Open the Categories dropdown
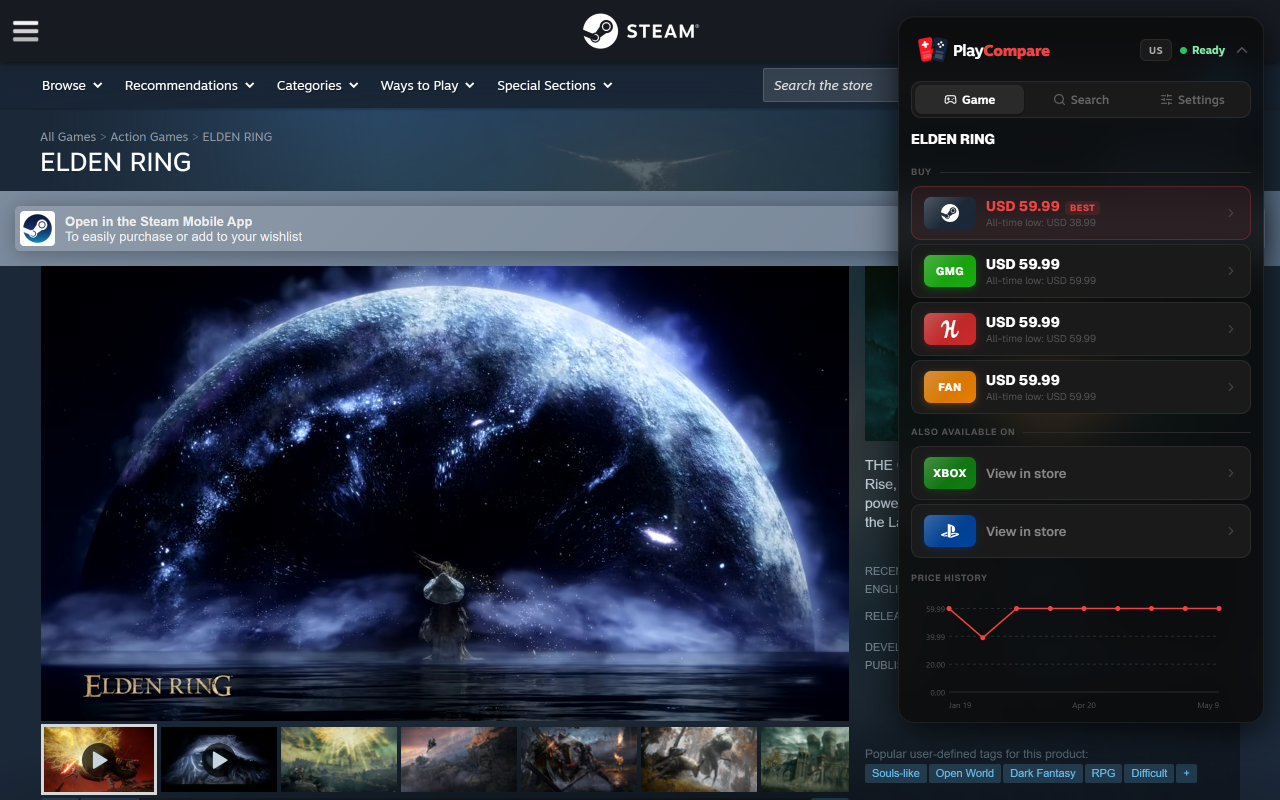The height and width of the screenshot is (800, 1280). click(318, 86)
